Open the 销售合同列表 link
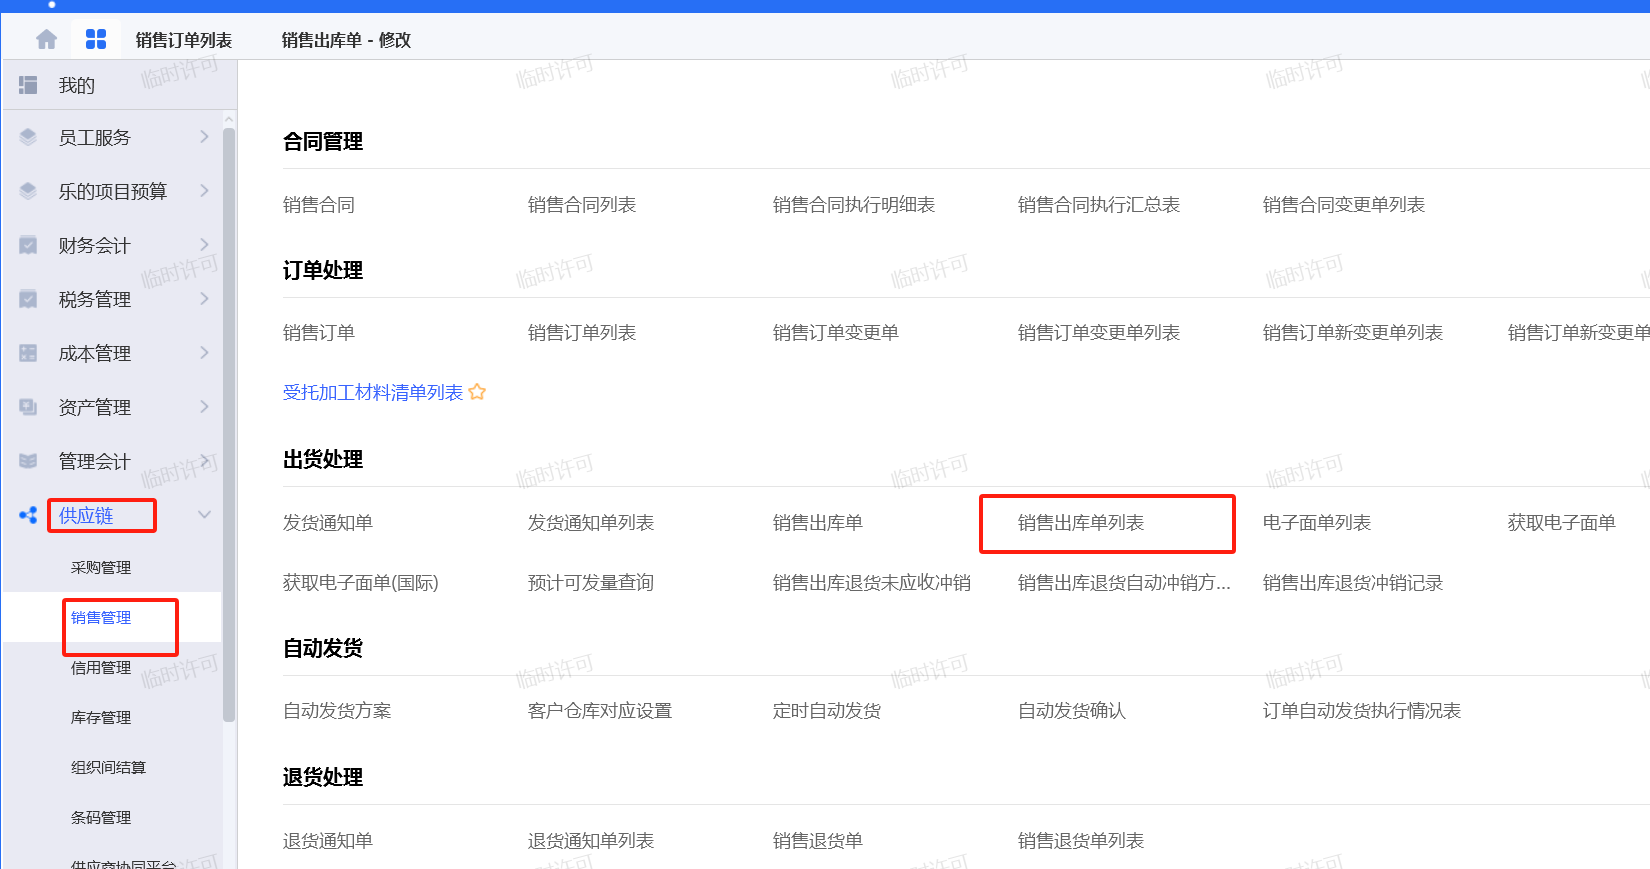The image size is (1650, 869). pyautogui.click(x=581, y=205)
